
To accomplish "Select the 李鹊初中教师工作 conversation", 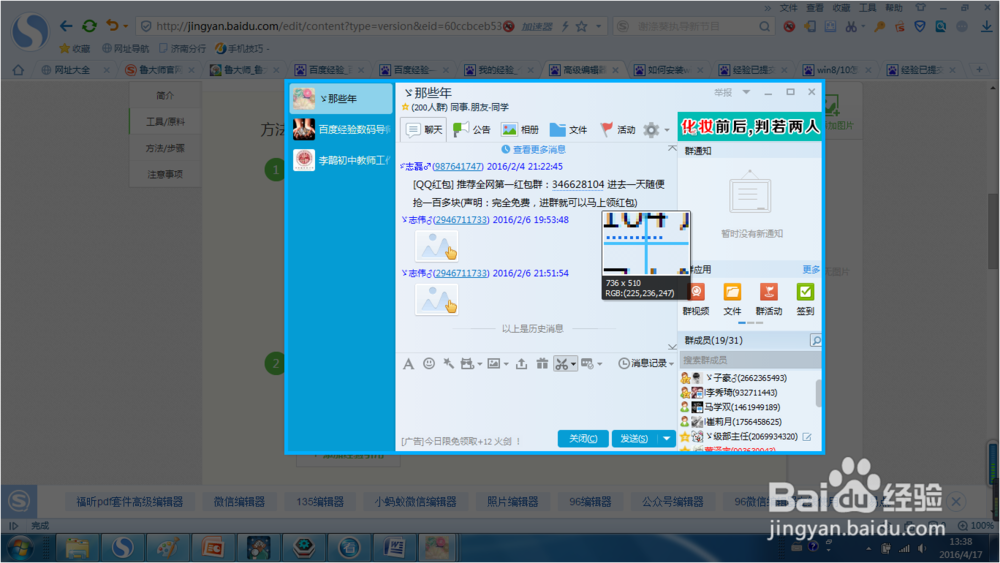I will coord(341,160).
